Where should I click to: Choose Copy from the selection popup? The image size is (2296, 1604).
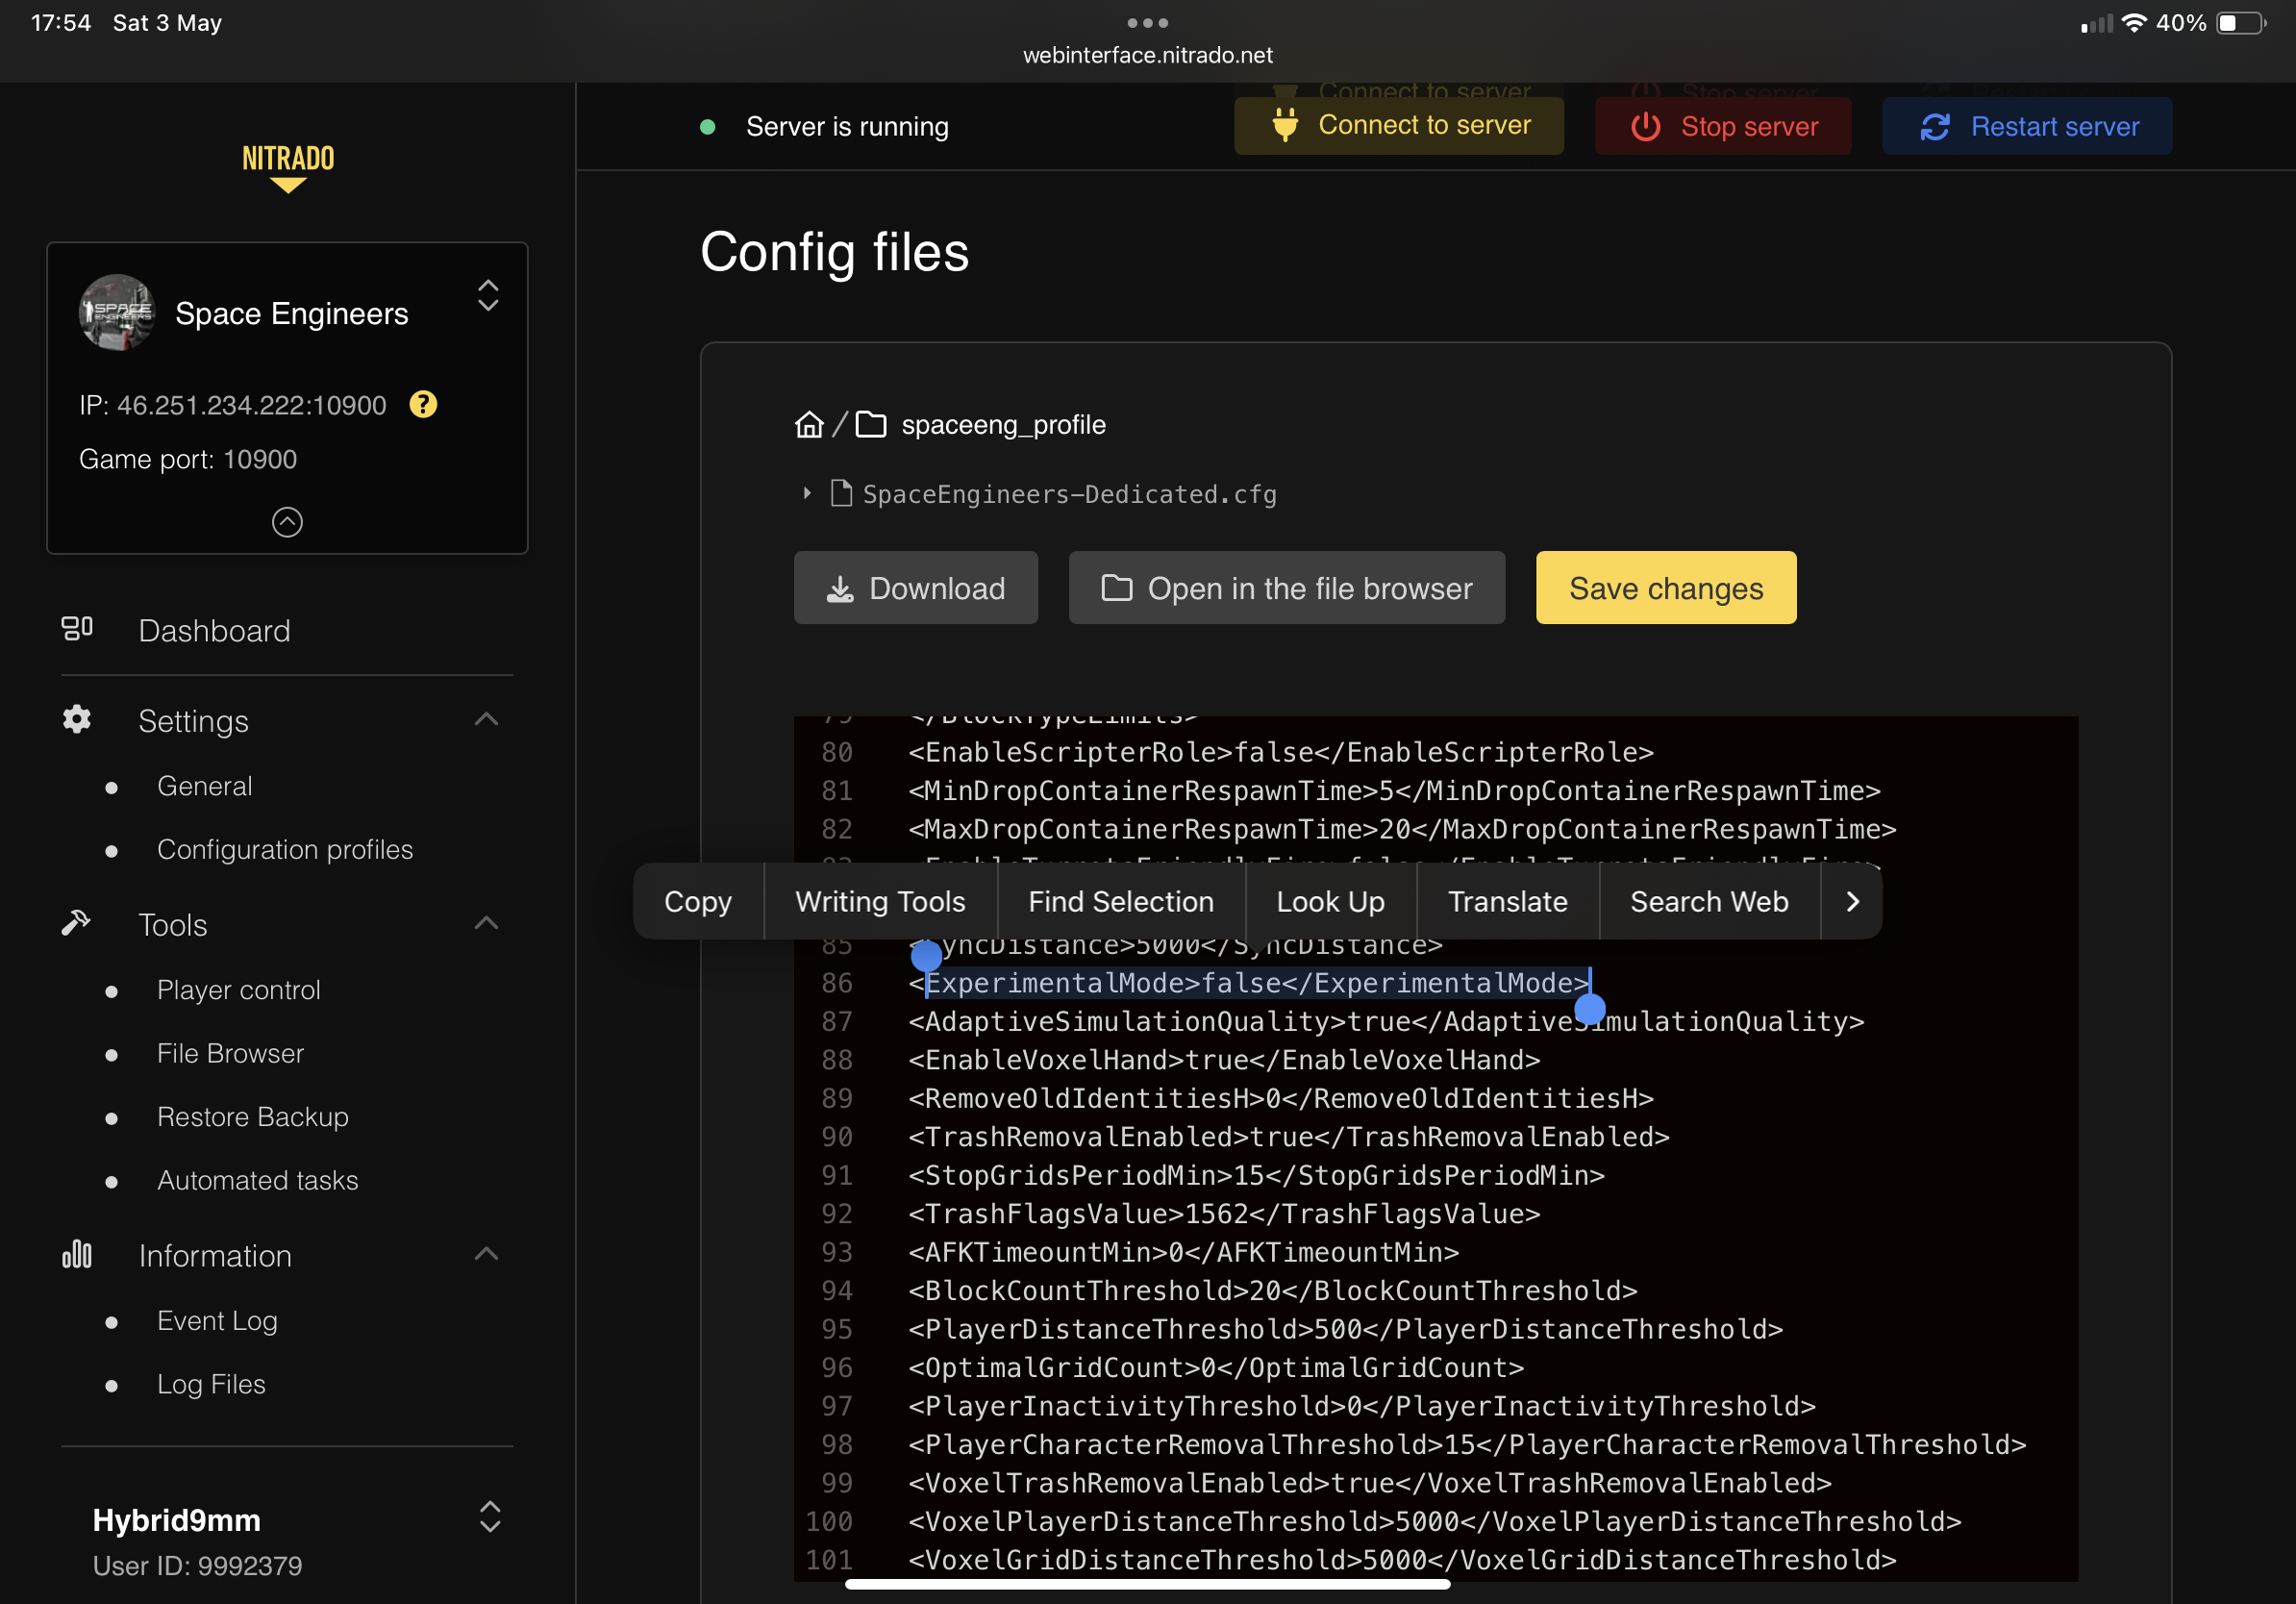point(698,901)
